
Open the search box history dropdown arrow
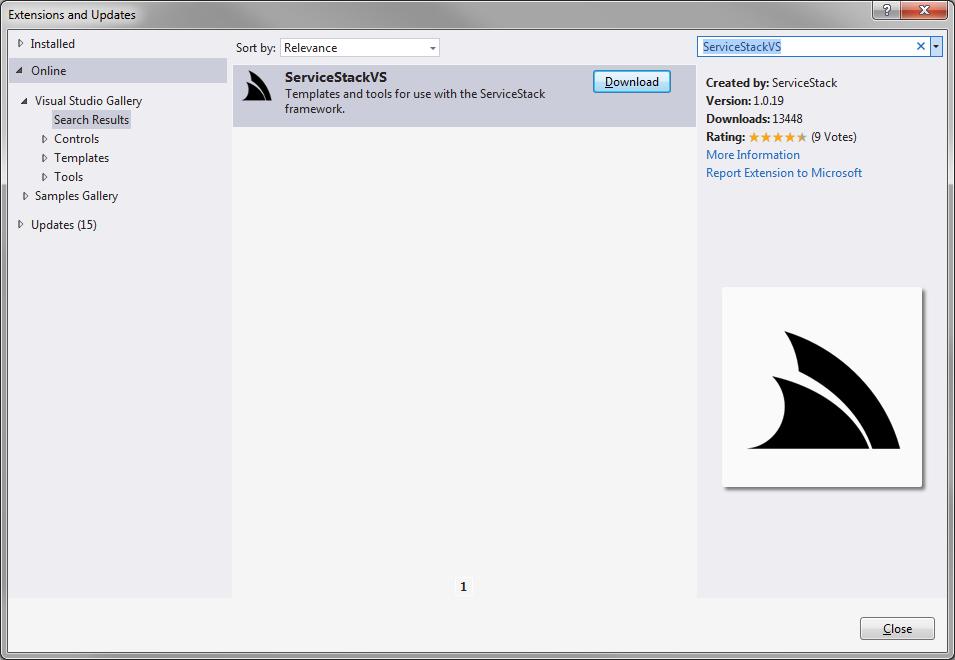point(936,46)
